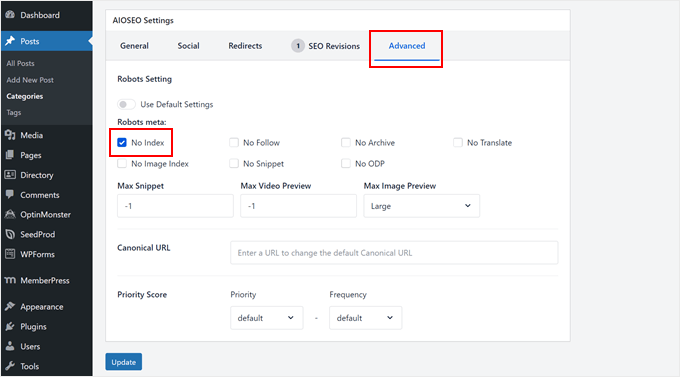Click the Posts pushpin icon
Image resolution: width=680 pixels, height=377 pixels.
tap(10, 41)
